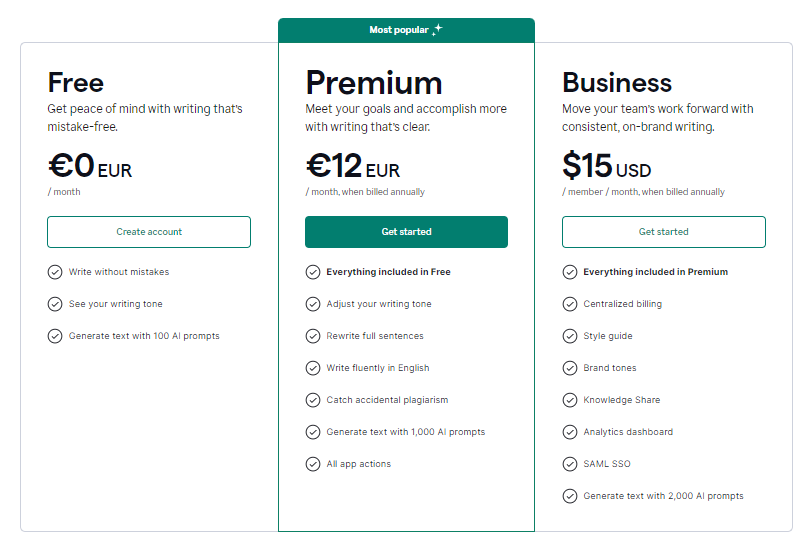Click checkmark icon beside See your writing tone

click(x=55, y=304)
